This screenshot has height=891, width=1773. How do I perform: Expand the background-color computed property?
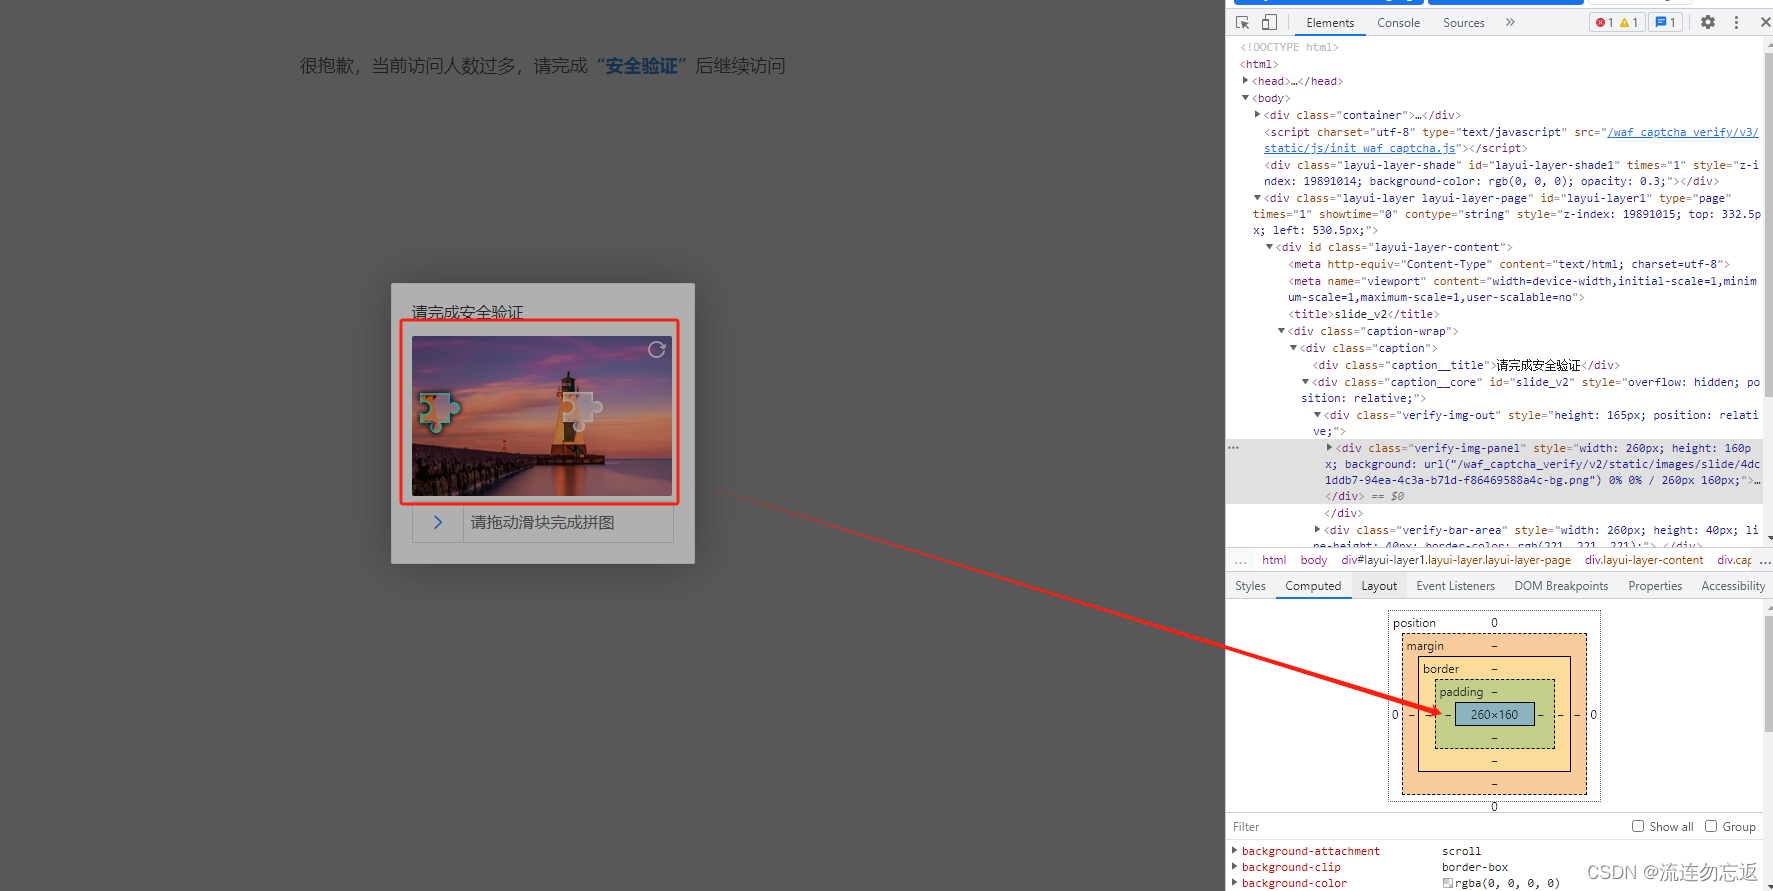1235,883
